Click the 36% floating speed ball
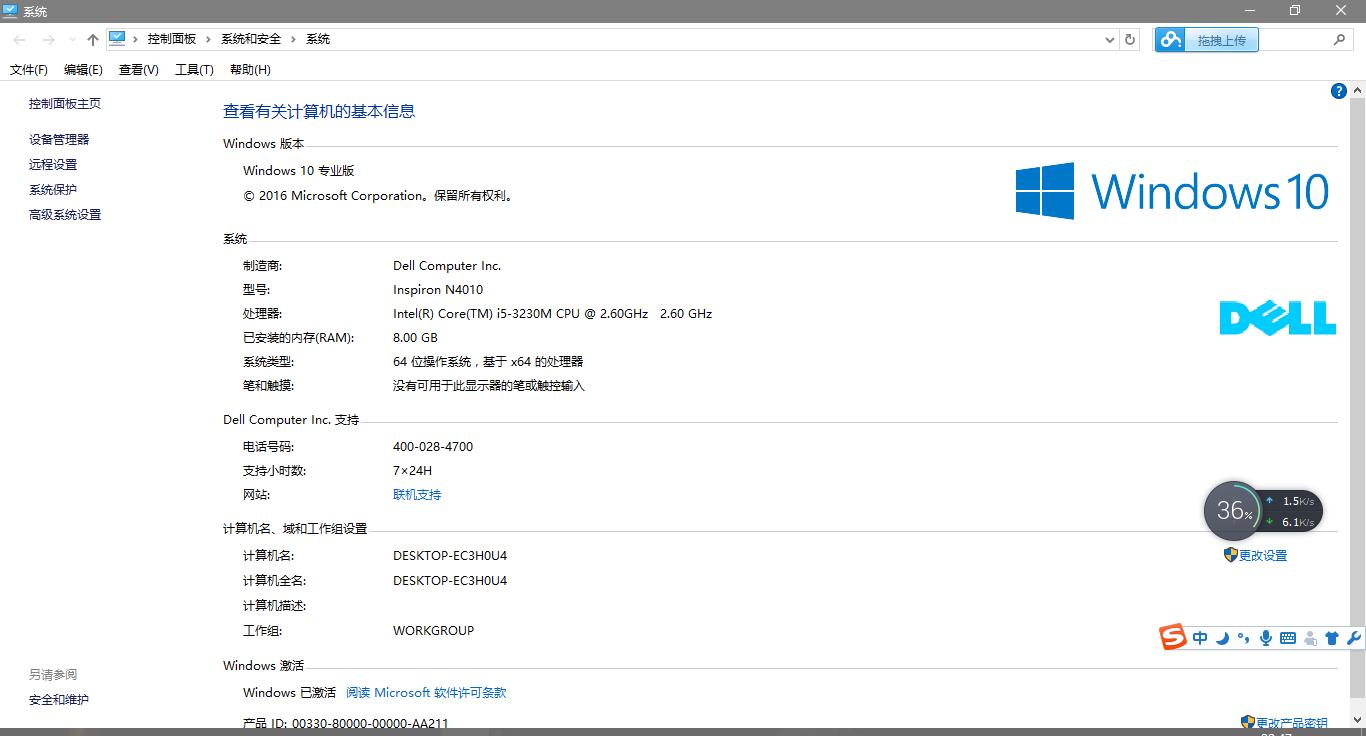This screenshot has width=1366, height=736. pos(1233,511)
